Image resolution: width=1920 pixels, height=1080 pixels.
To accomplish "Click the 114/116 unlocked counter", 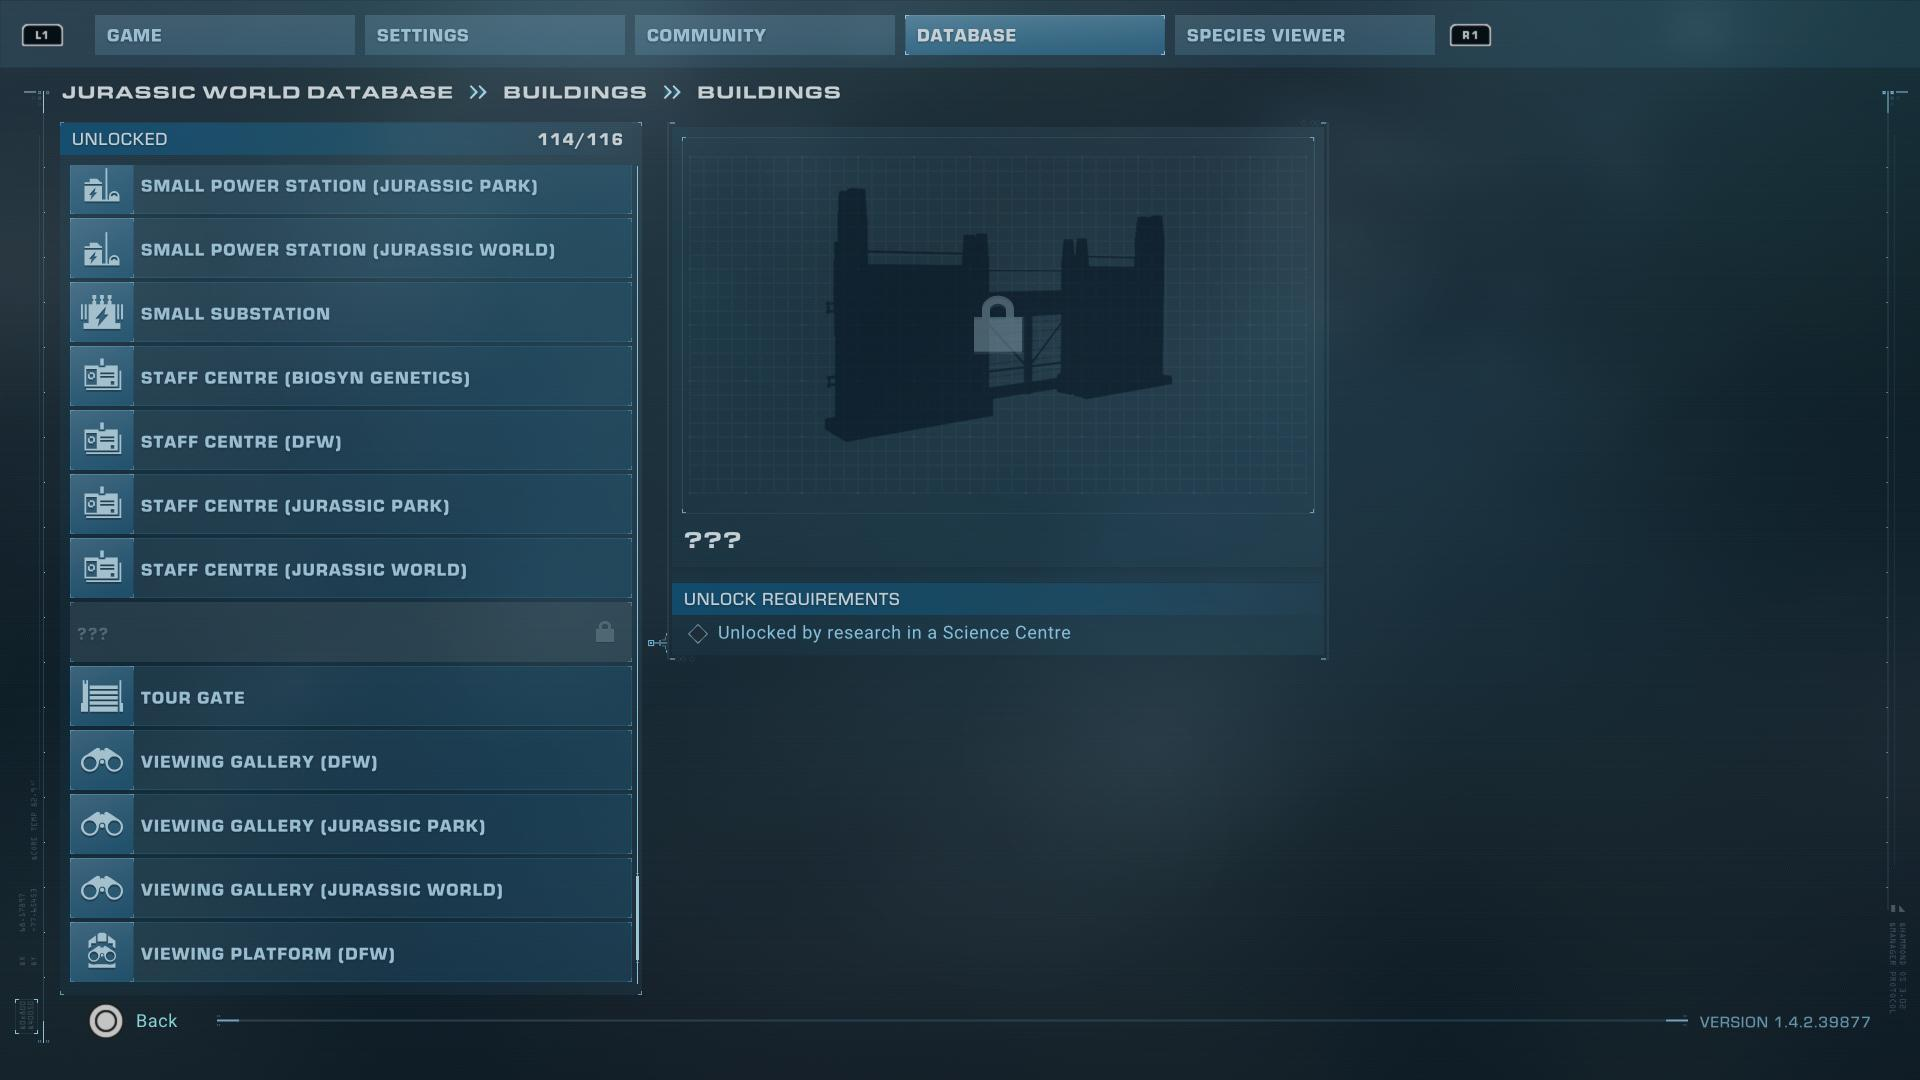I will (580, 139).
